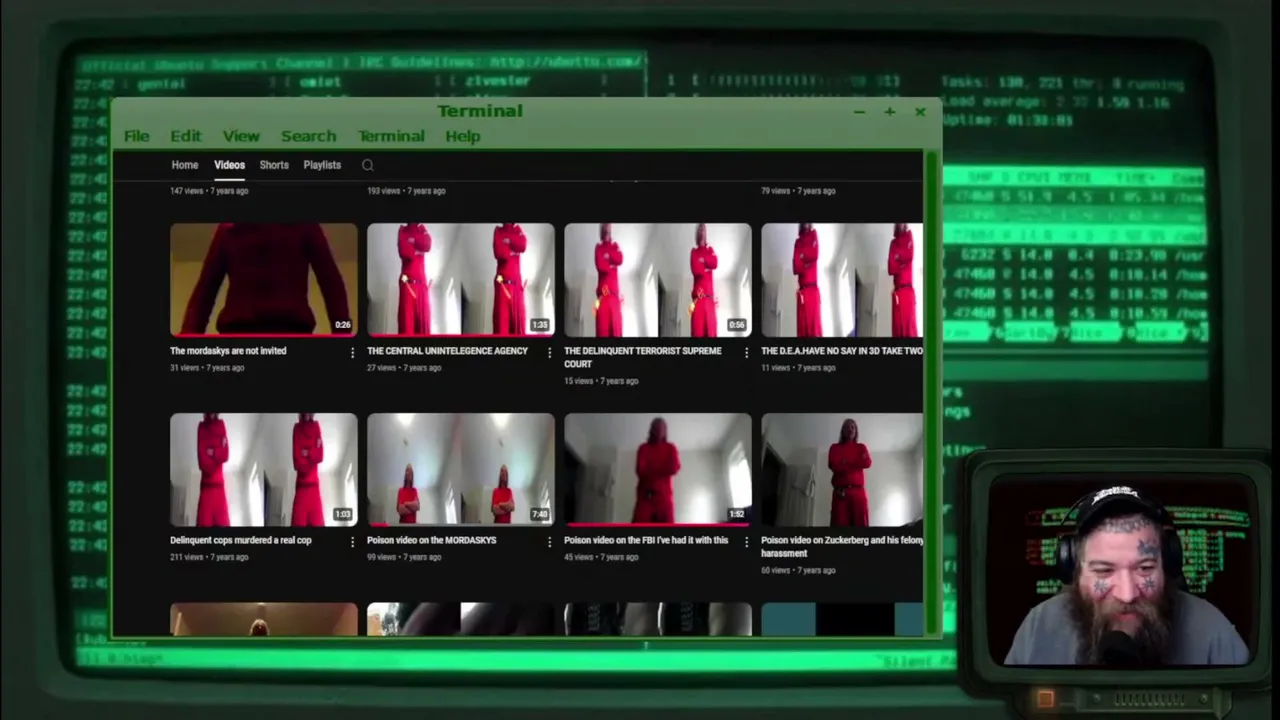
Task: Open options for 'THE DELINQUENT TERRORIST SUPREME COURT'
Action: [x=746, y=352]
